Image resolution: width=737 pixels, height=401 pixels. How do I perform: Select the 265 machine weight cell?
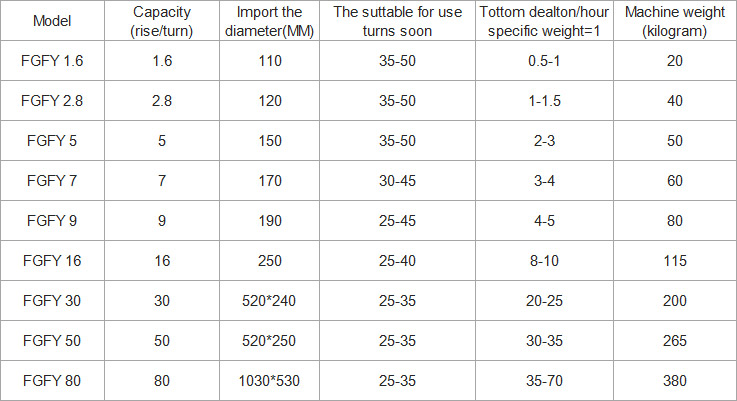(674, 340)
